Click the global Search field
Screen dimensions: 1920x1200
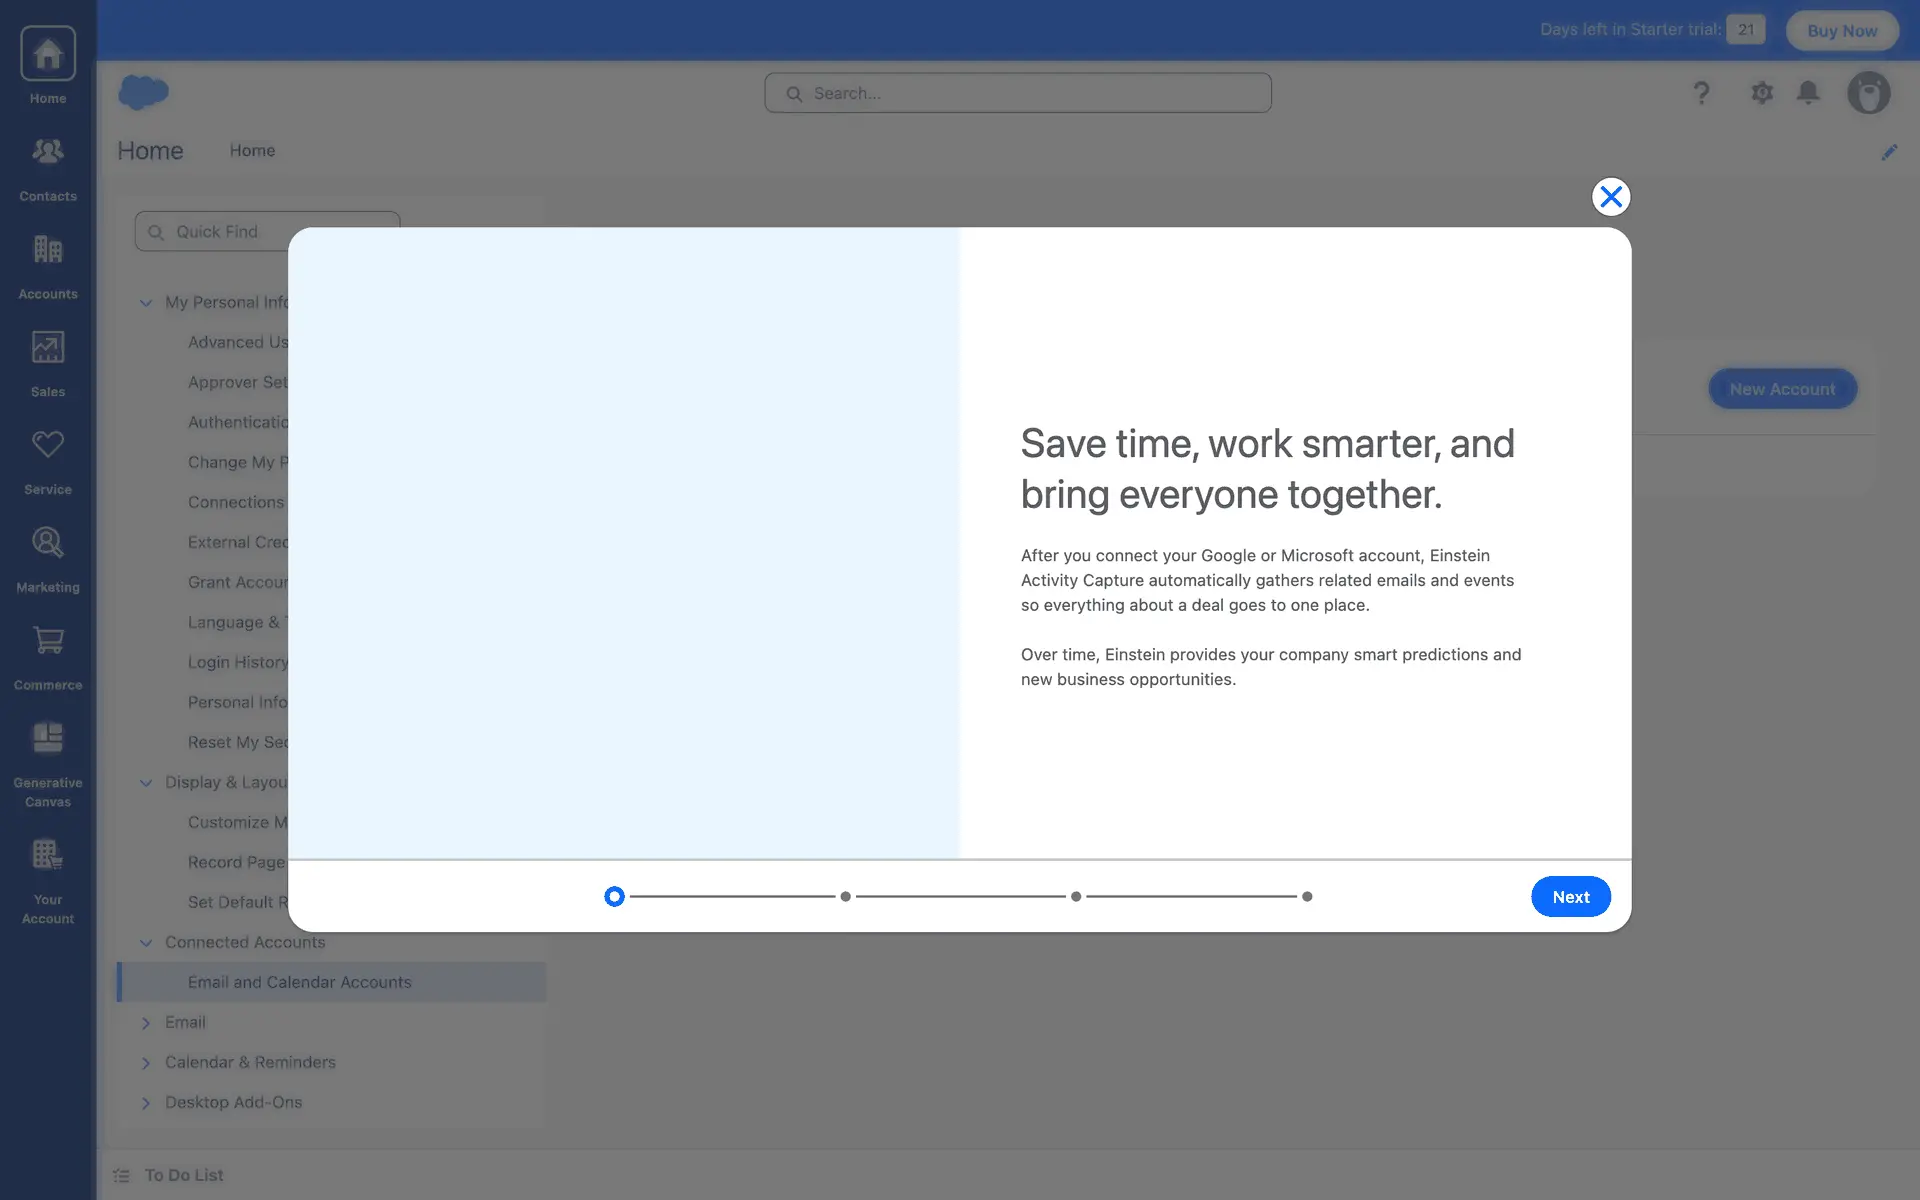1018,93
